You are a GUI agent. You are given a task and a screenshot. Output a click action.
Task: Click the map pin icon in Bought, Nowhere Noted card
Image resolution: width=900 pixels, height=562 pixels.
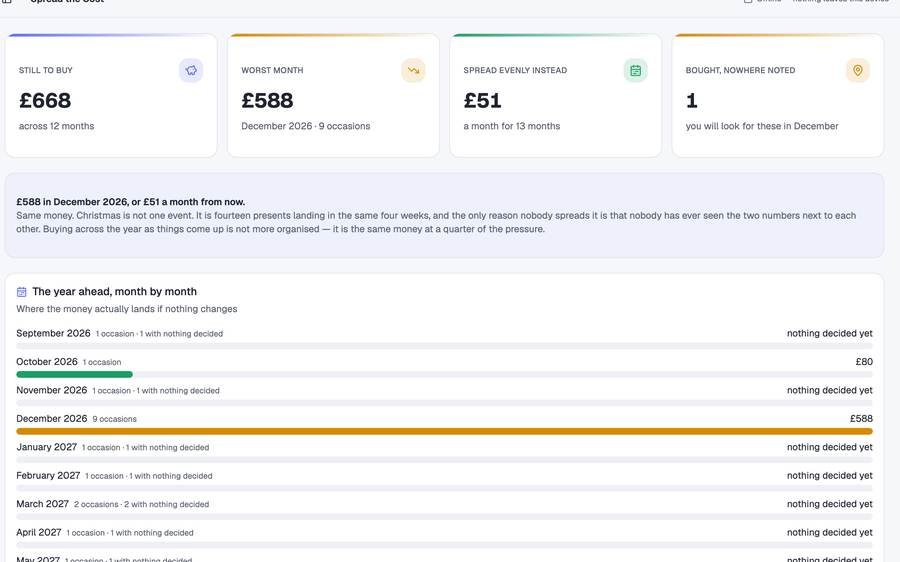(x=858, y=71)
